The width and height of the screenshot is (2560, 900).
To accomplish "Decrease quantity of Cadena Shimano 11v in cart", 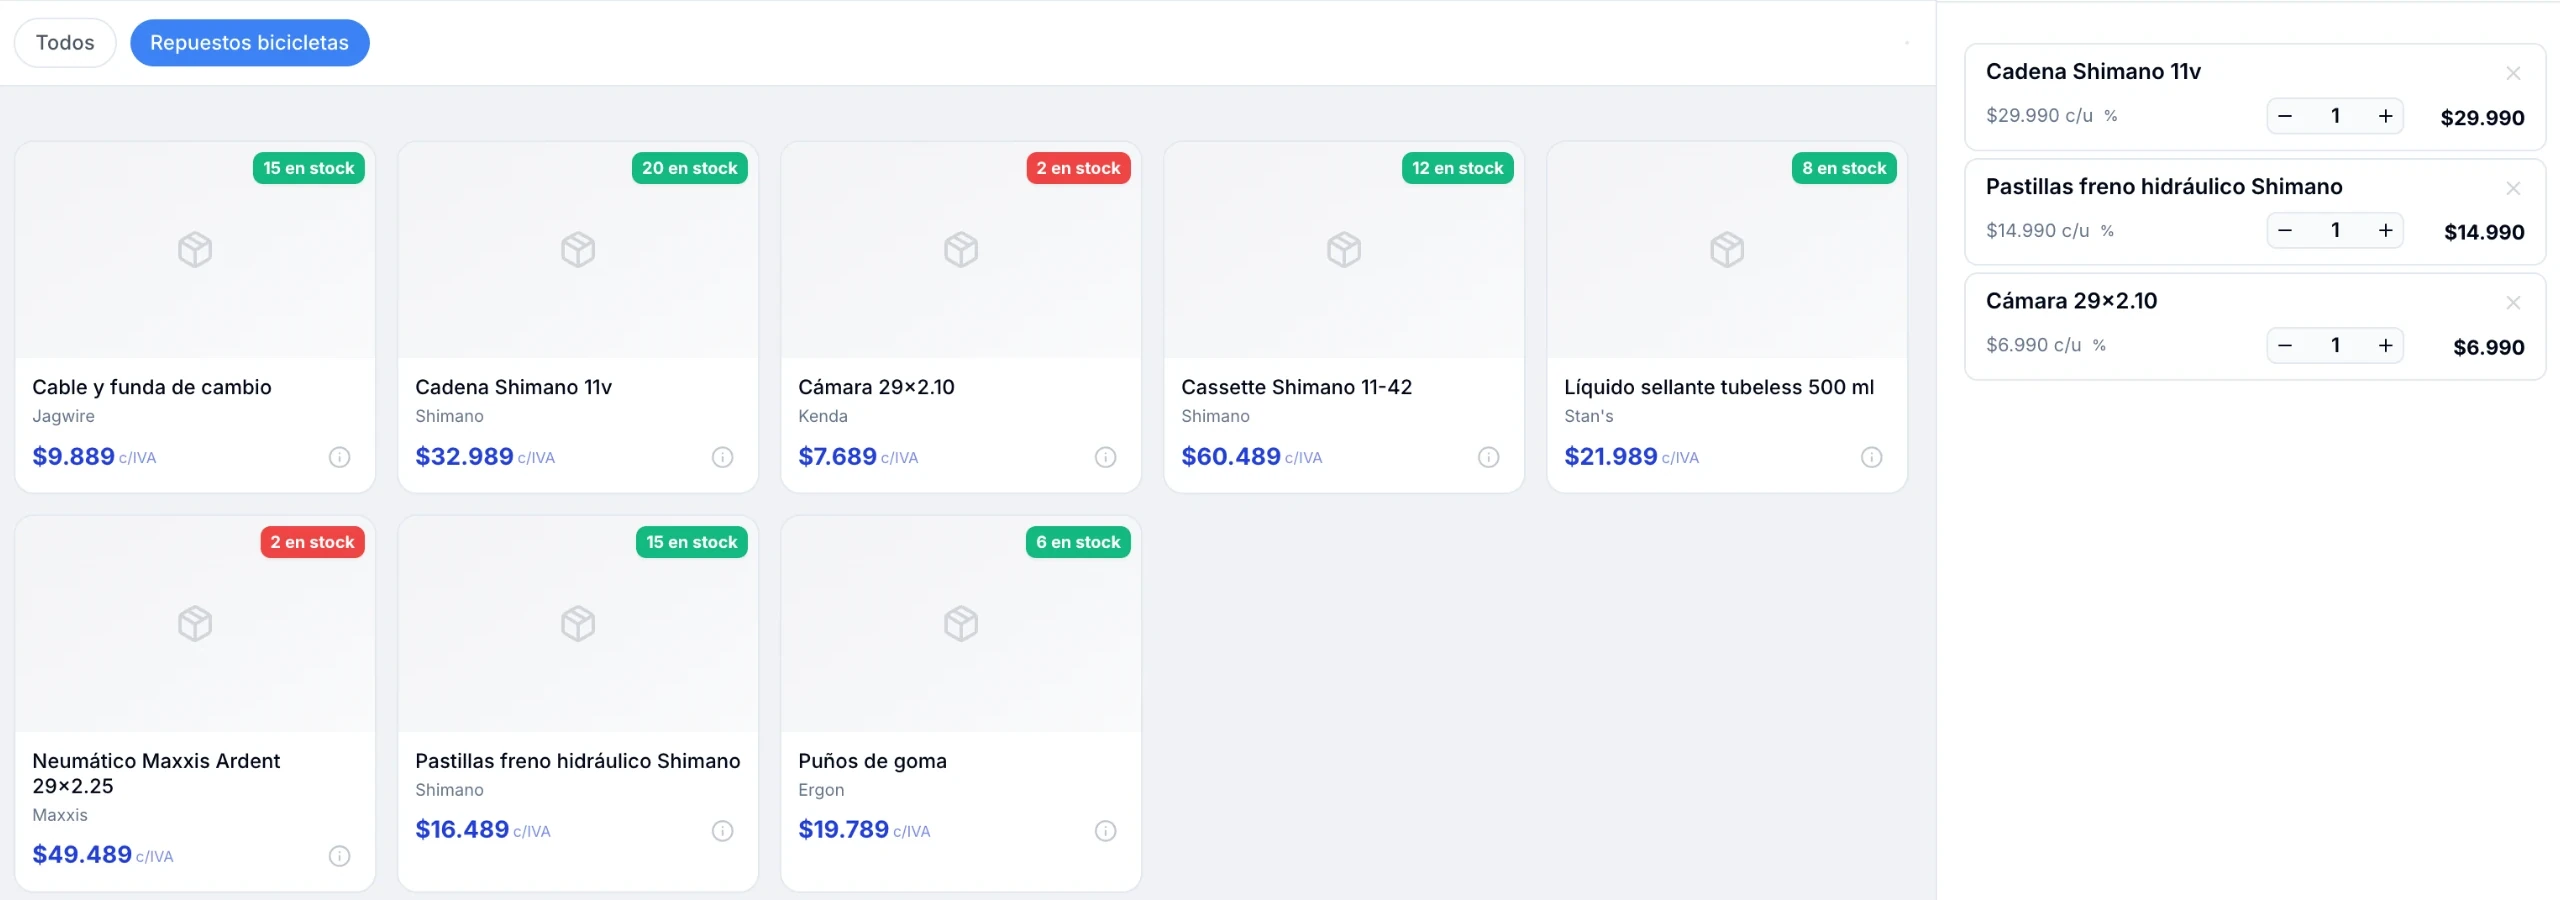I will (2285, 116).
